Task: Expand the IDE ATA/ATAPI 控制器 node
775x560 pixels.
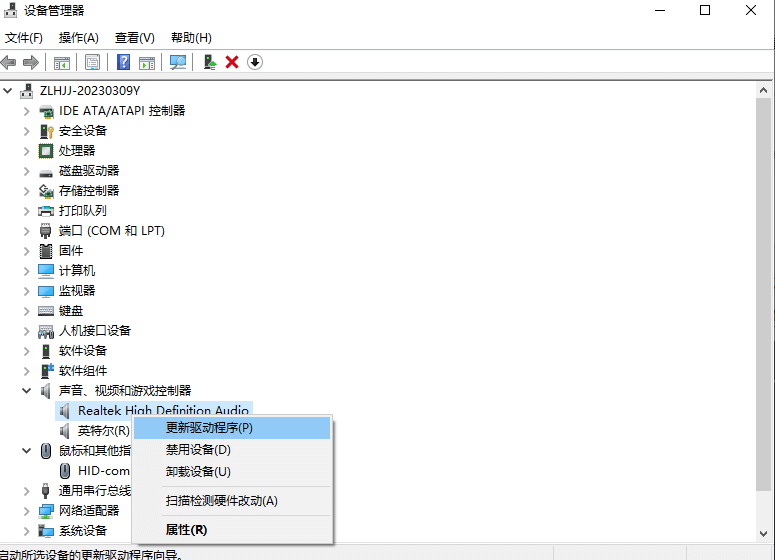Action: (27, 111)
